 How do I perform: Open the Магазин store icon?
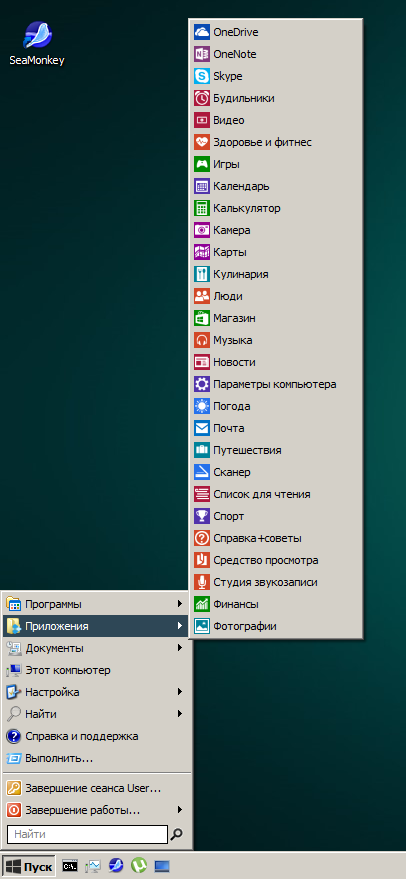(x=201, y=318)
